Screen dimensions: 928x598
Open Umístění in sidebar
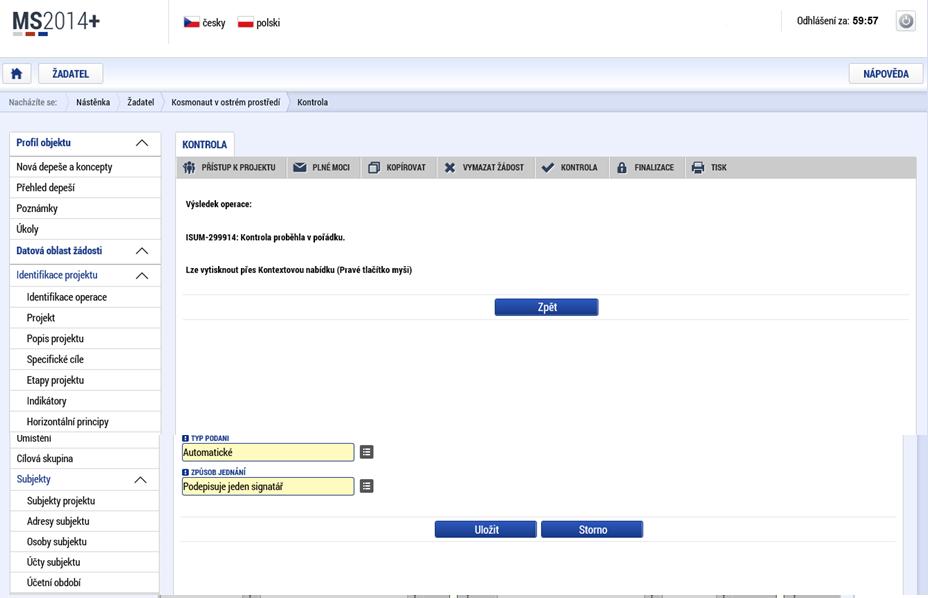[x=85, y=439]
